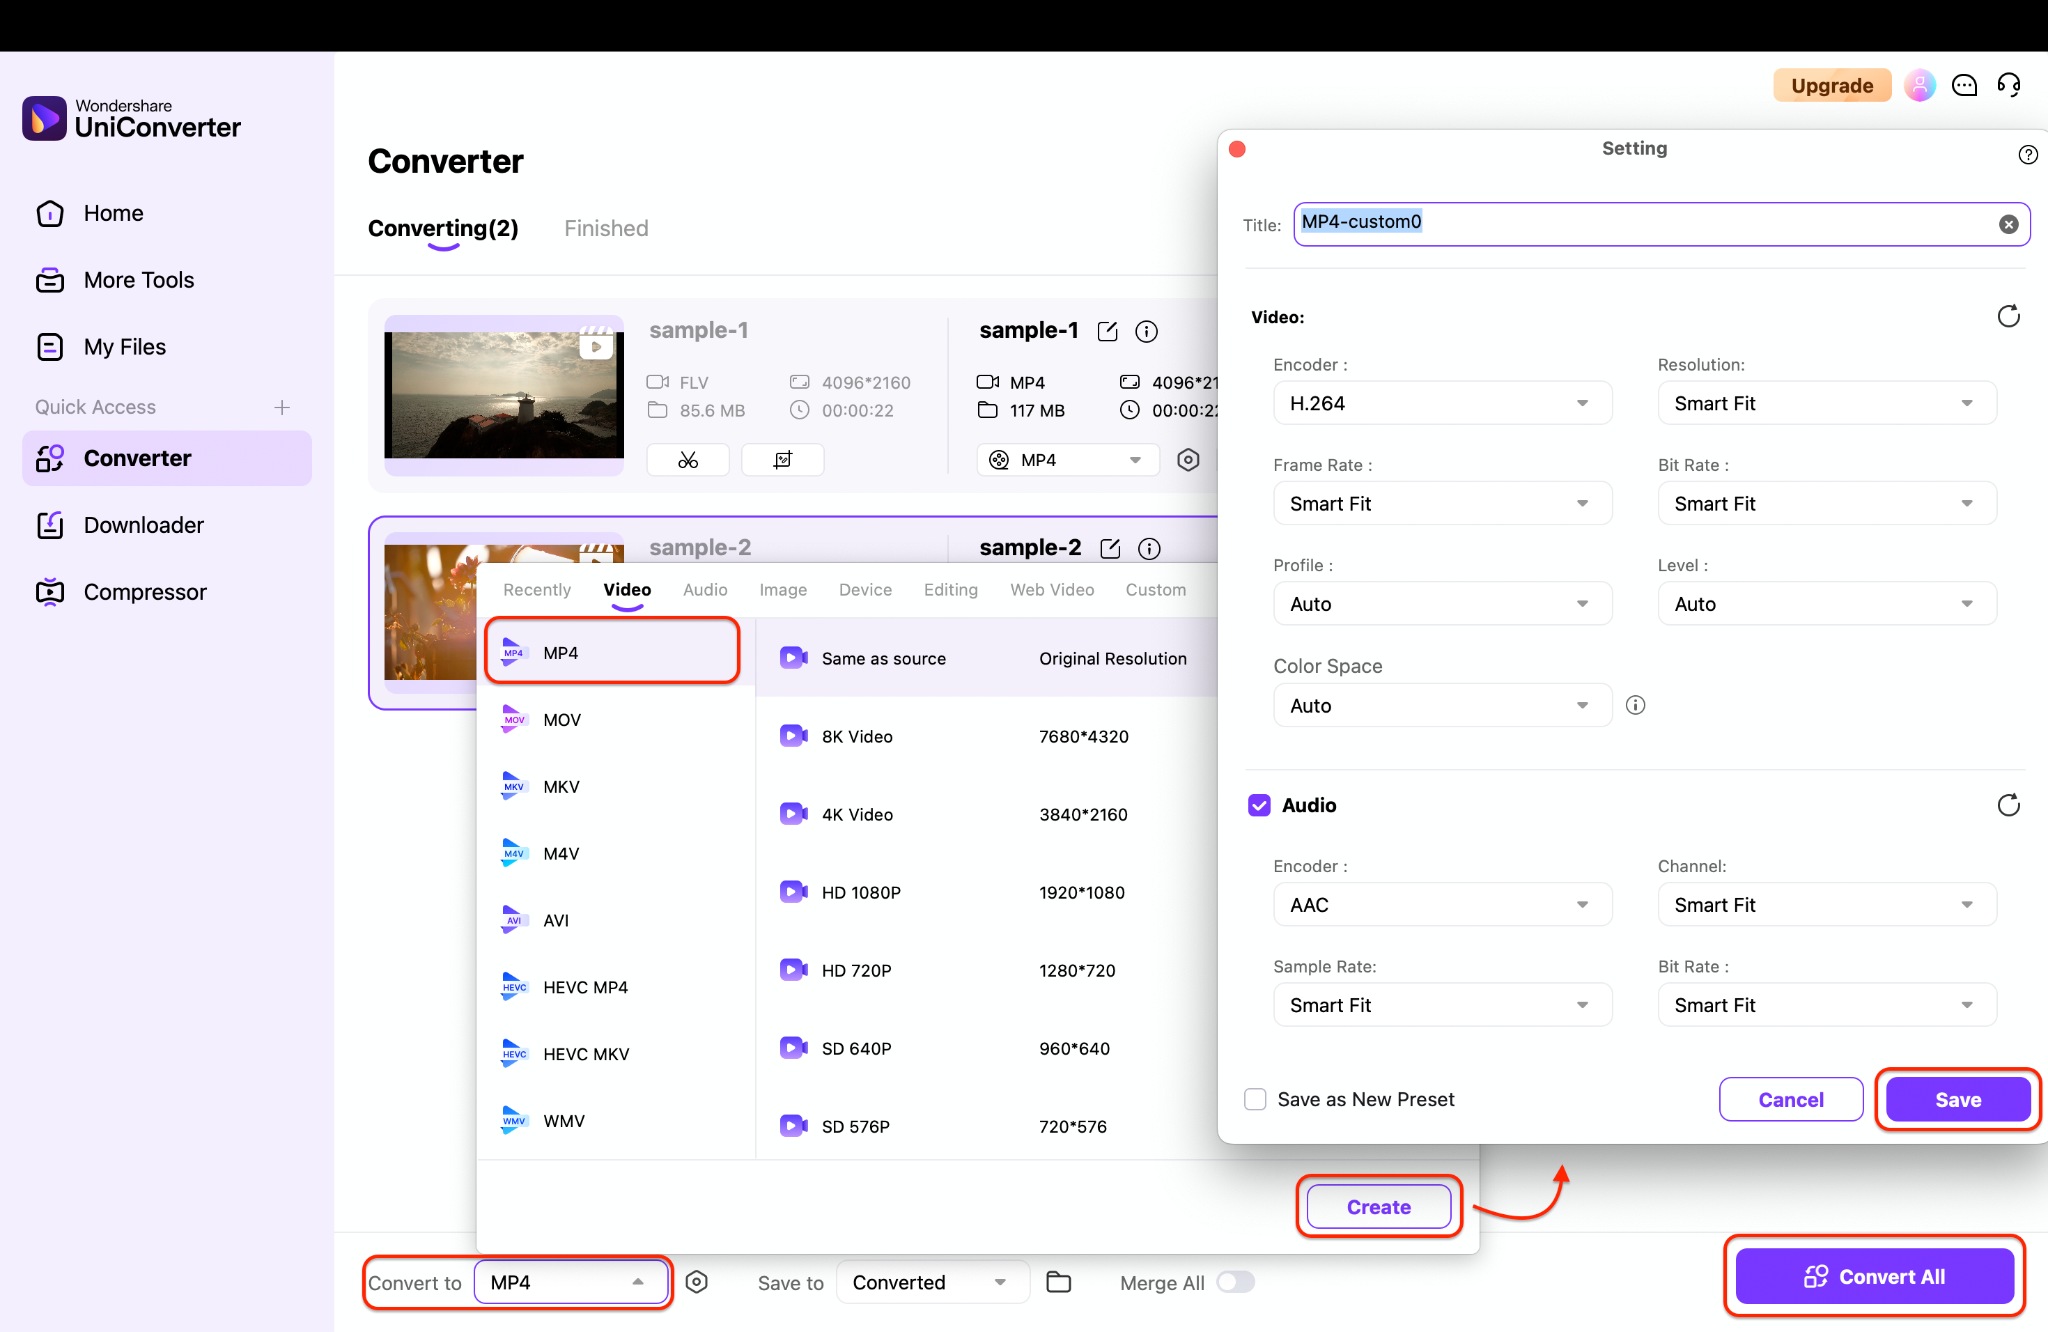Screen dimensions: 2048x1332
Task: Toggle the Merge All switch
Action: click(x=1235, y=1282)
